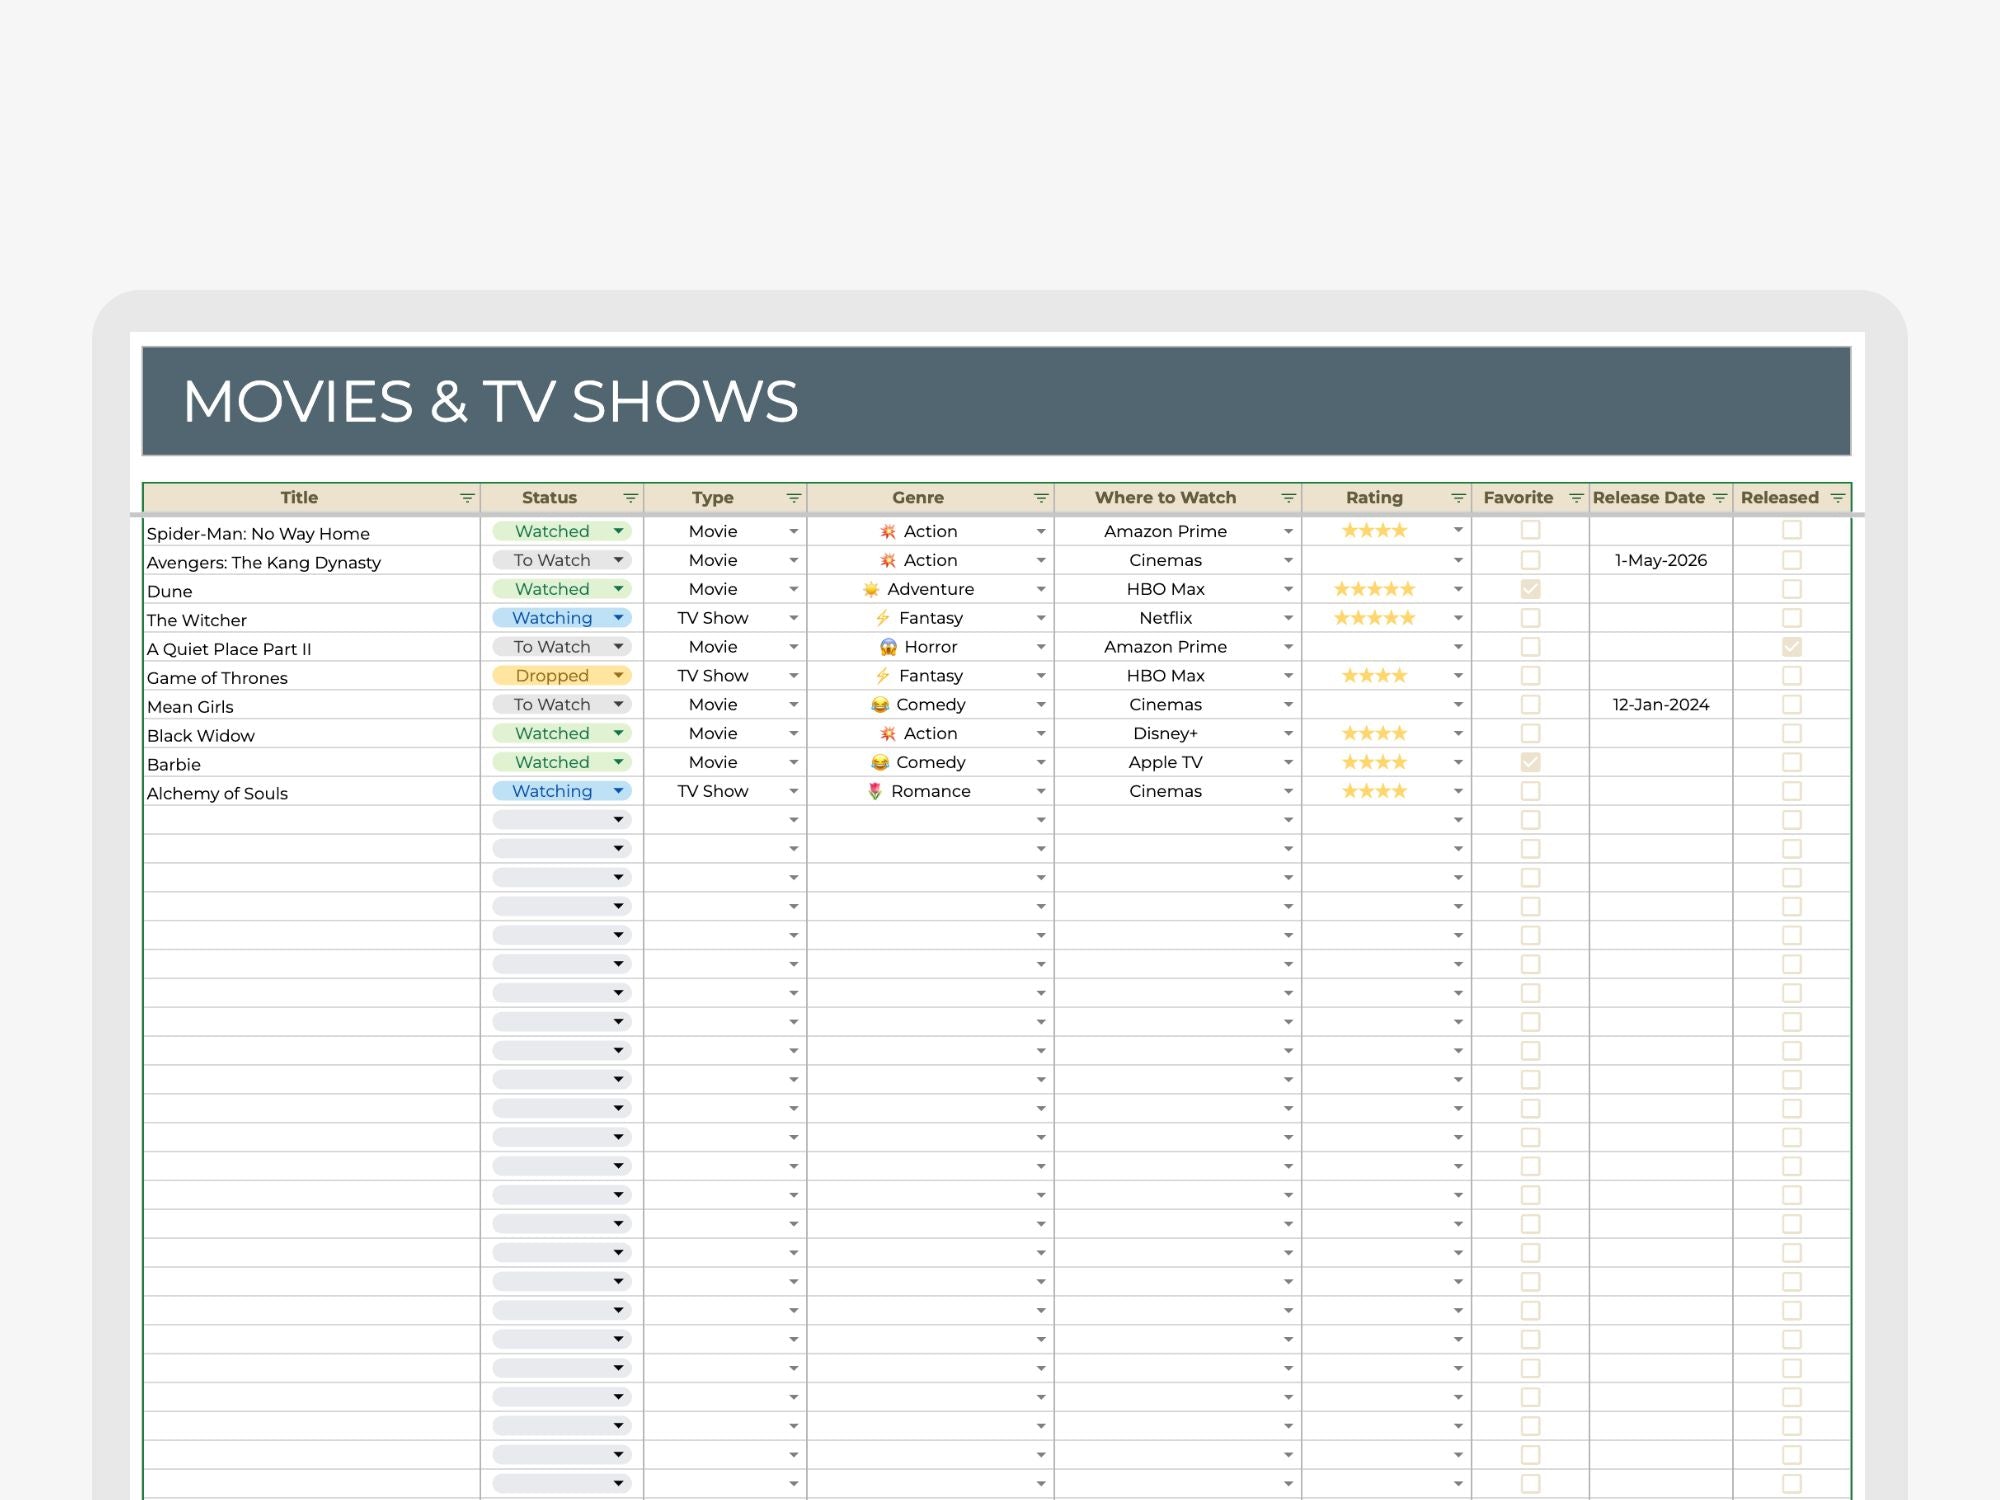The width and height of the screenshot is (2000, 1500).
Task: Open the Release Date column filter
Action: click(1720, 497)
